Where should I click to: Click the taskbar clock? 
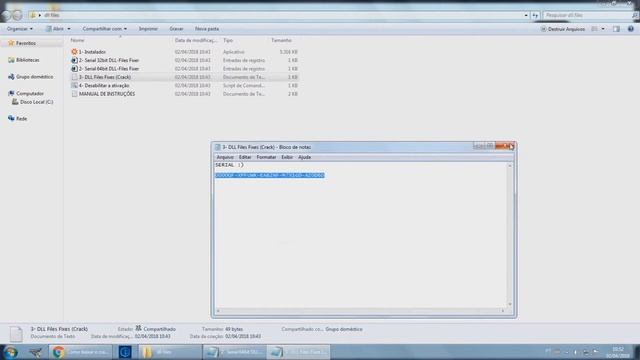pyautogui.click(x=618, y=352)
